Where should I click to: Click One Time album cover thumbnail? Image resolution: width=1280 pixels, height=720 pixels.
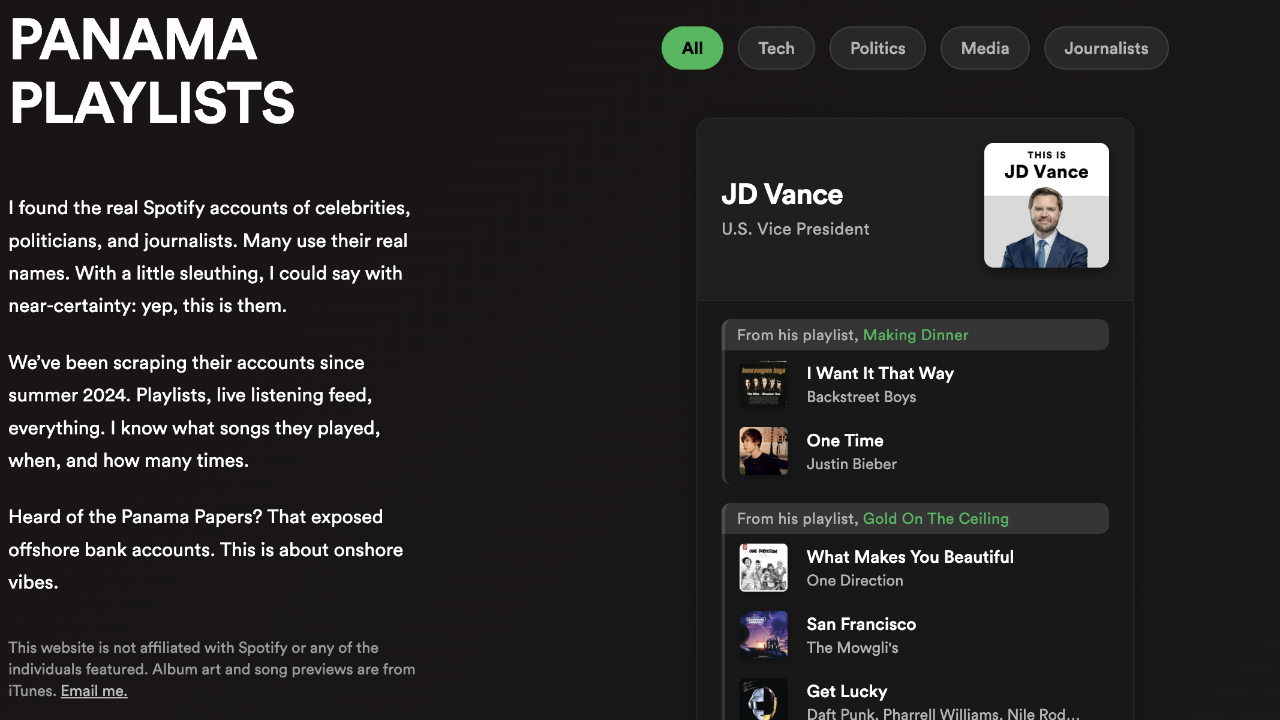[763, 451]
